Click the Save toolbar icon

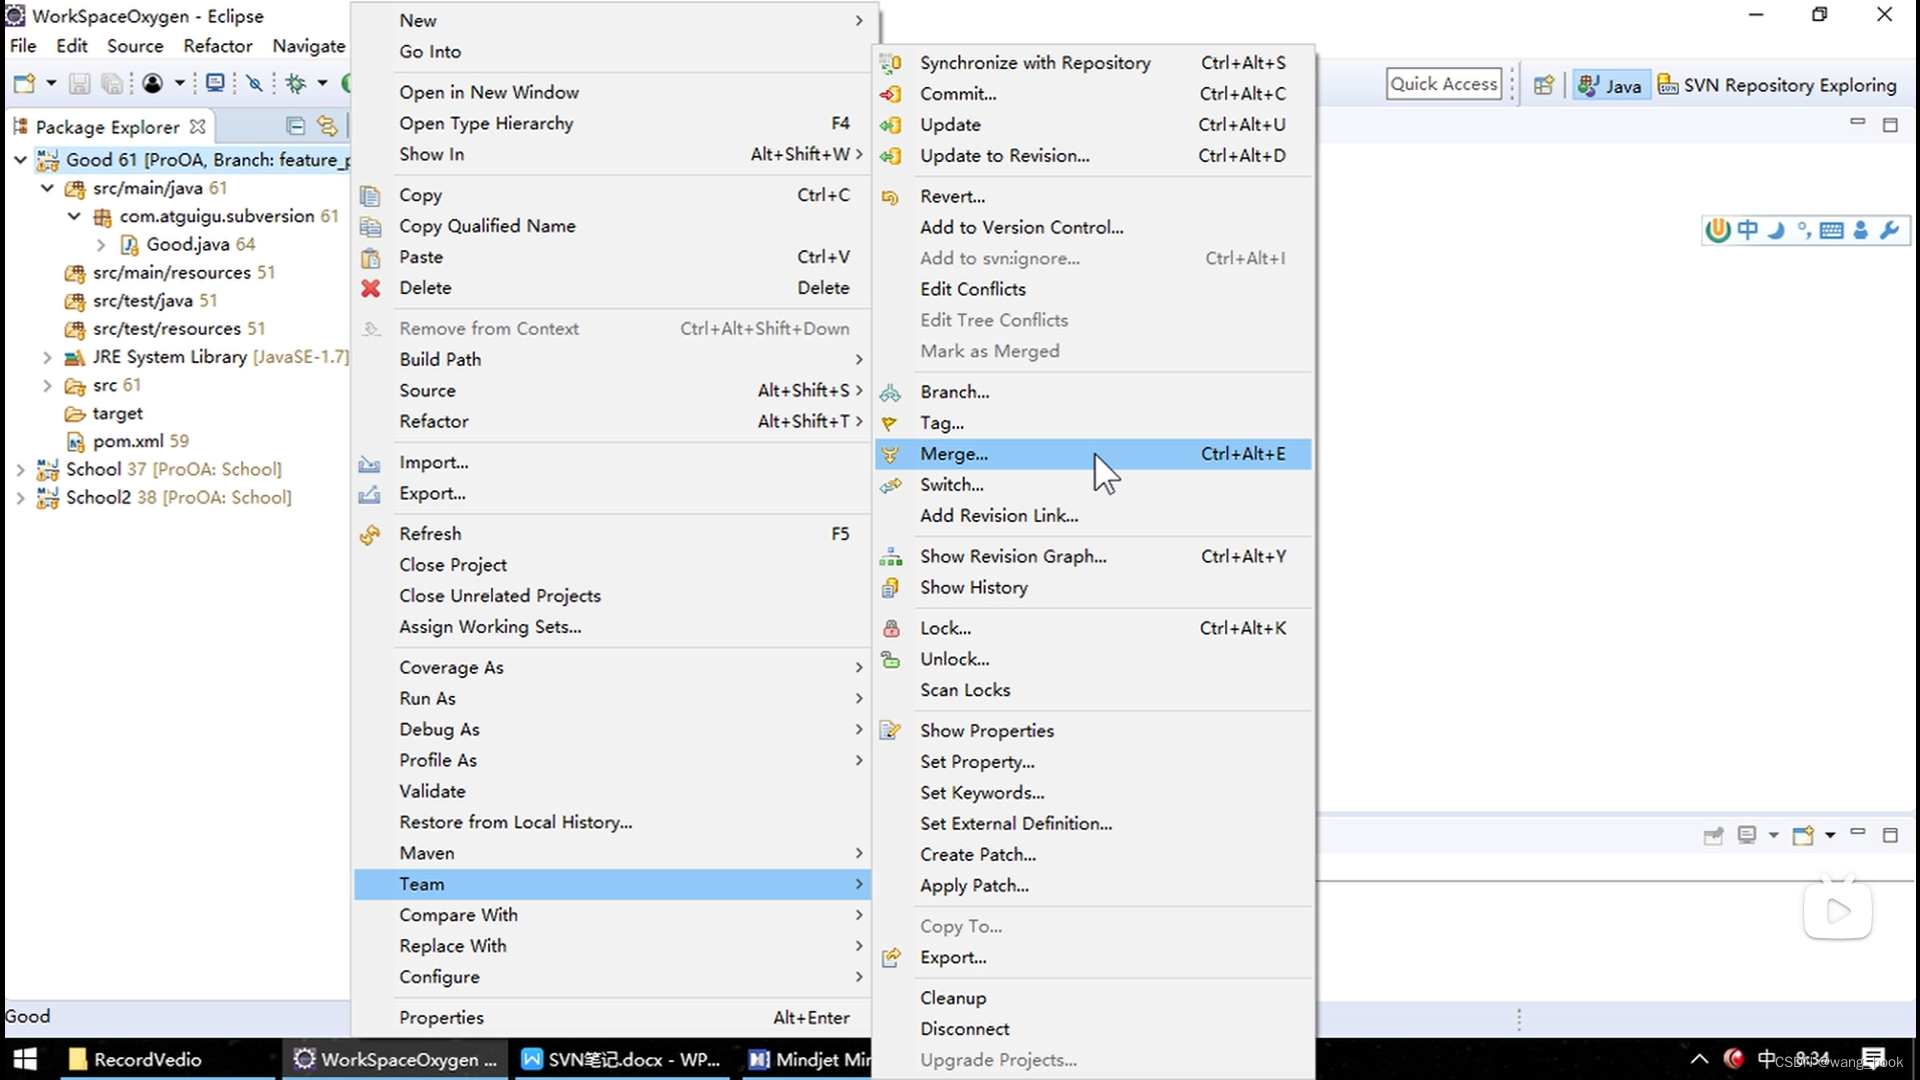click(x=79, y=84)
